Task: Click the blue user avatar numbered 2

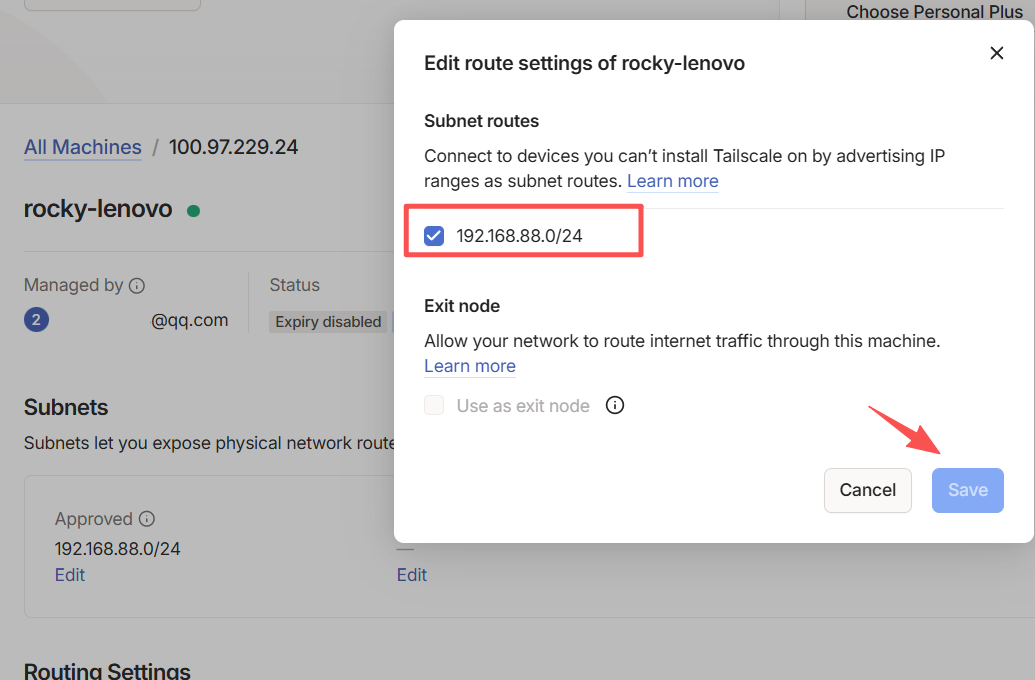Action: (x=36, y=321)
